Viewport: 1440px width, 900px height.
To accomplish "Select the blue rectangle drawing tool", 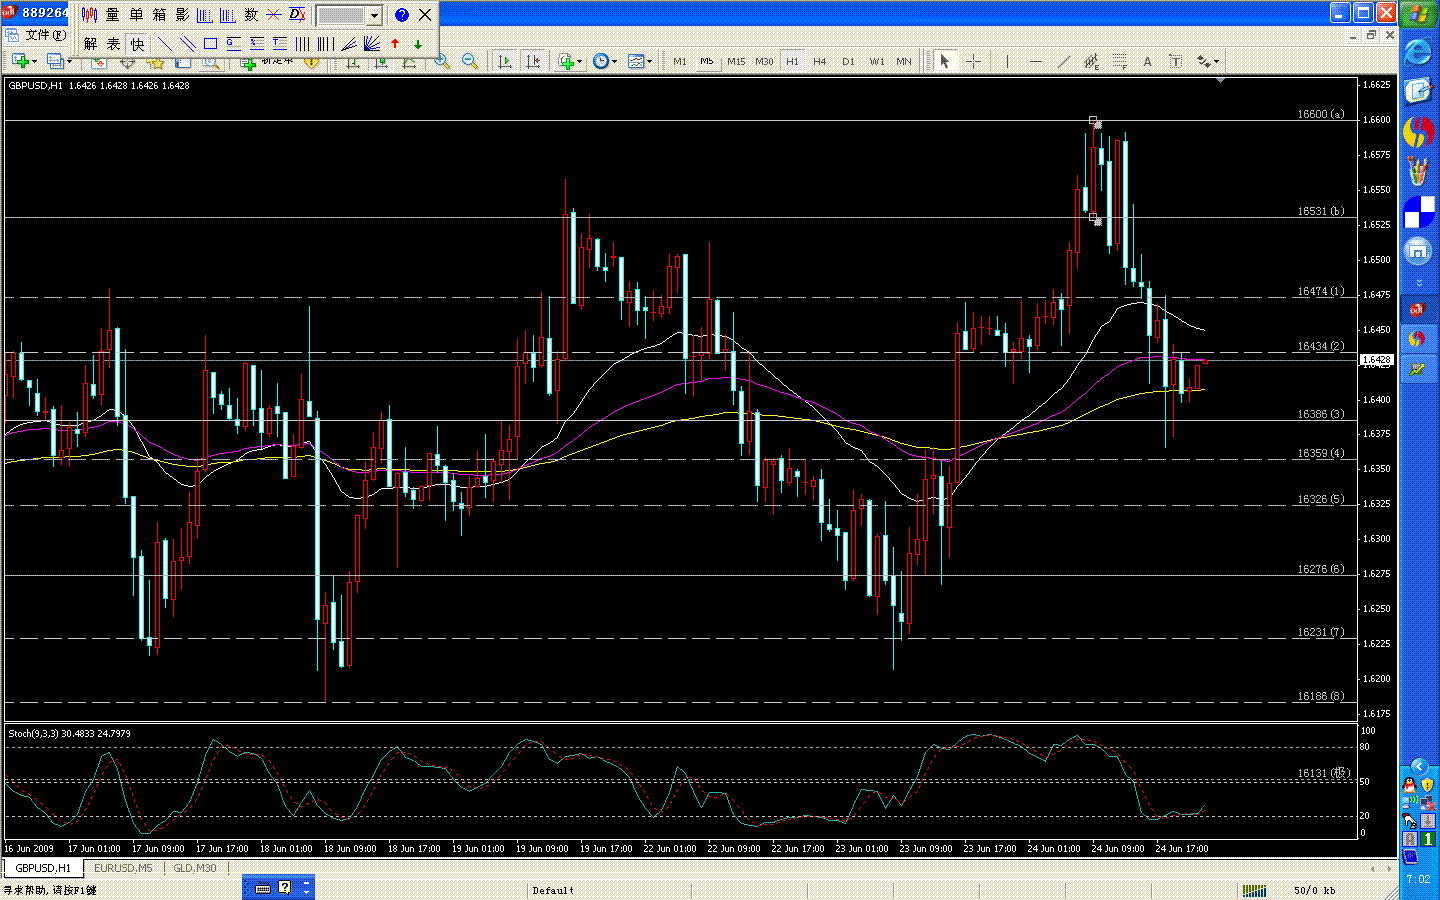I will (210, 44).
